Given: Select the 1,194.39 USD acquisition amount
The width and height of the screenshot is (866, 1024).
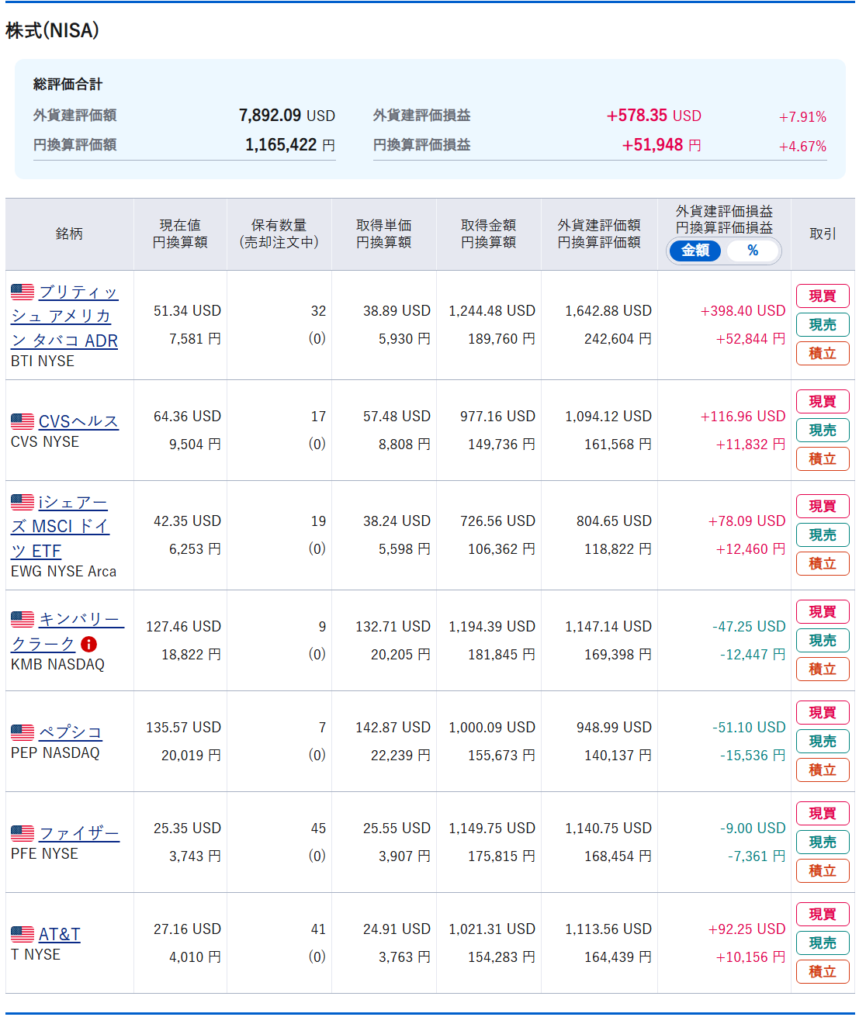Looking at the screenshot, I should (492, 626).
